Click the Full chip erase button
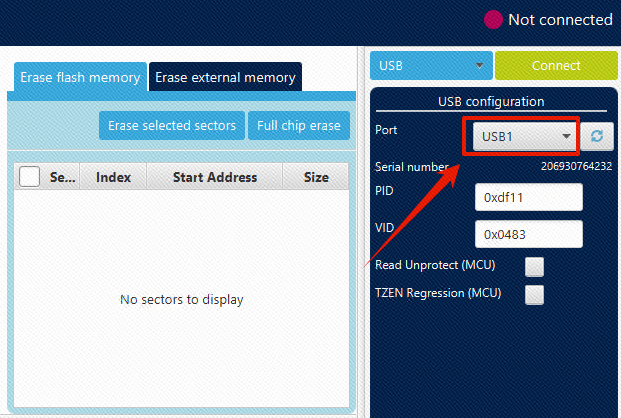Viewport: 621px width, 418px height. (298, 126)
